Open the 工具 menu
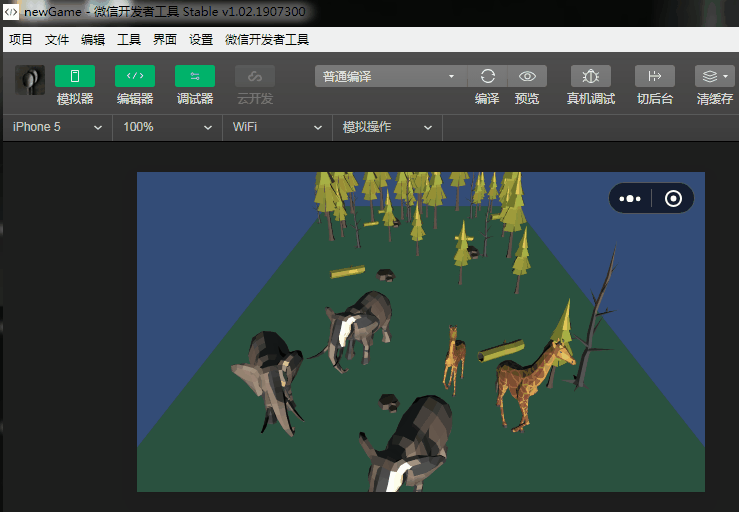The image size is (739, 512). (129, 40)
